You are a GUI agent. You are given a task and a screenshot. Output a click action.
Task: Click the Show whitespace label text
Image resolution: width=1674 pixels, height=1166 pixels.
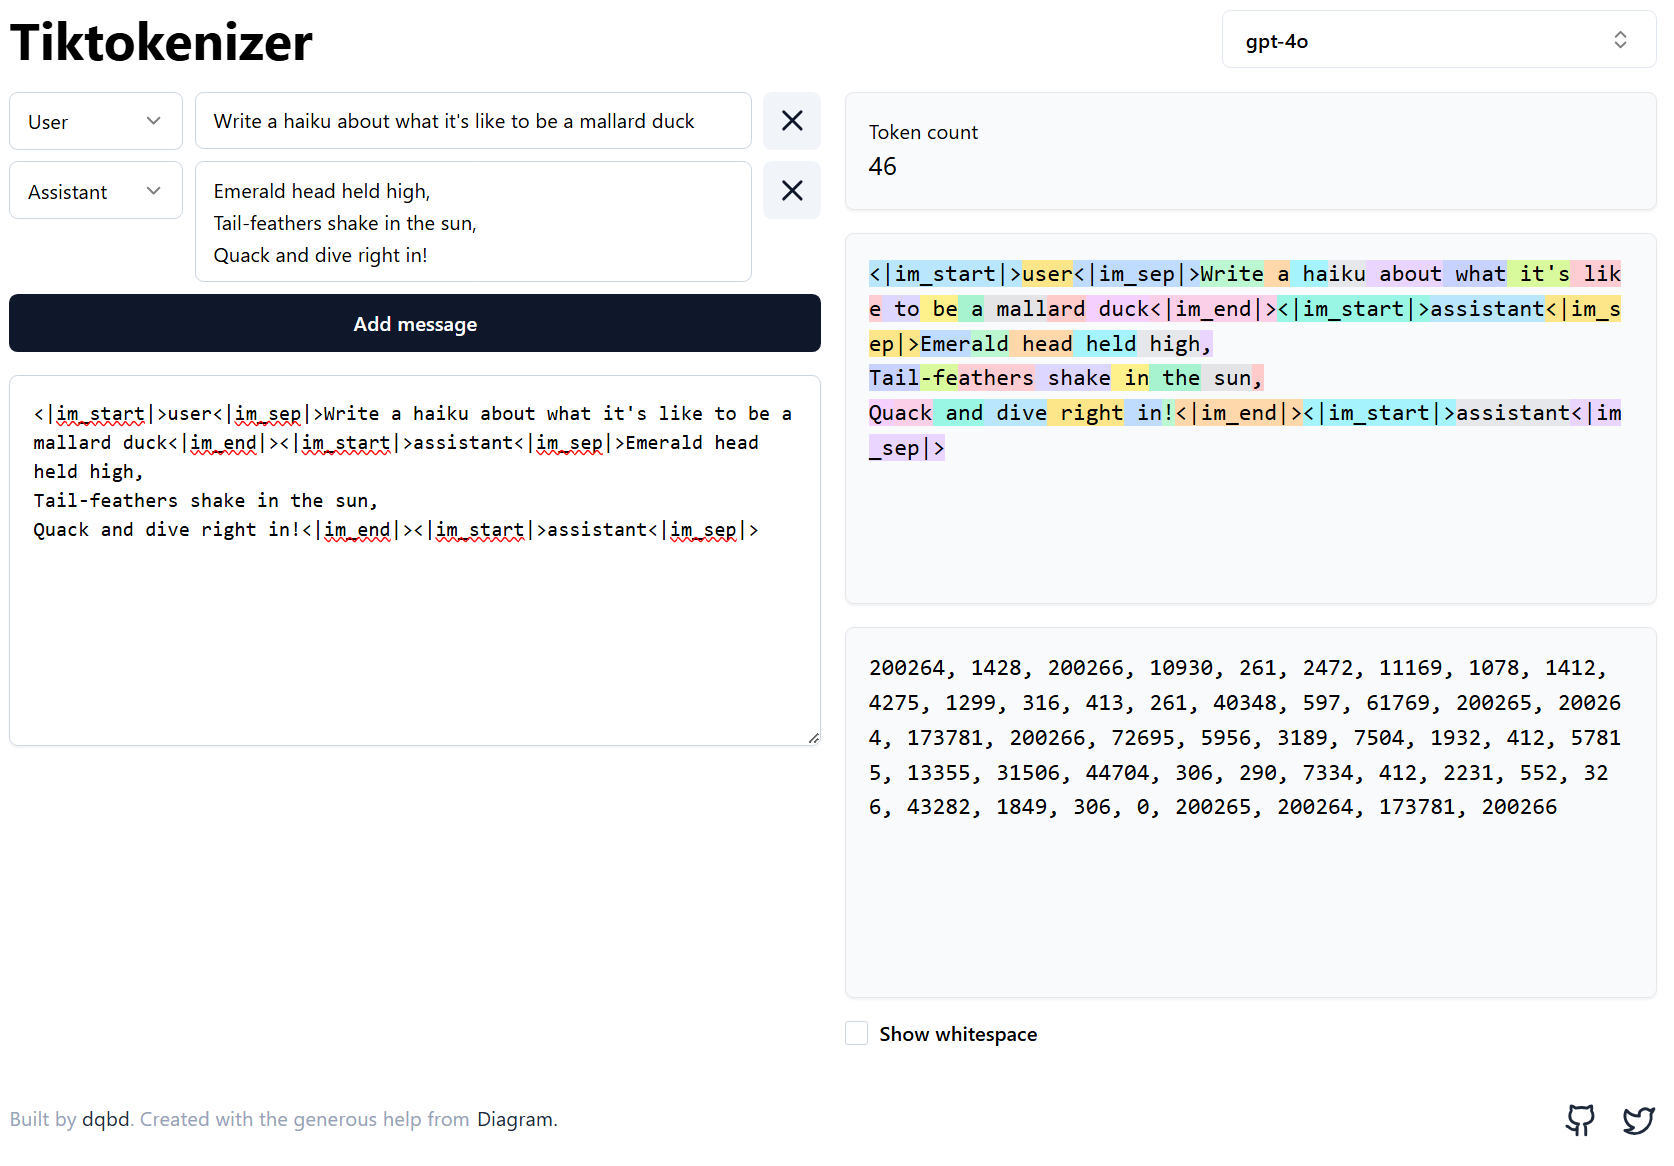point(958,1034)
